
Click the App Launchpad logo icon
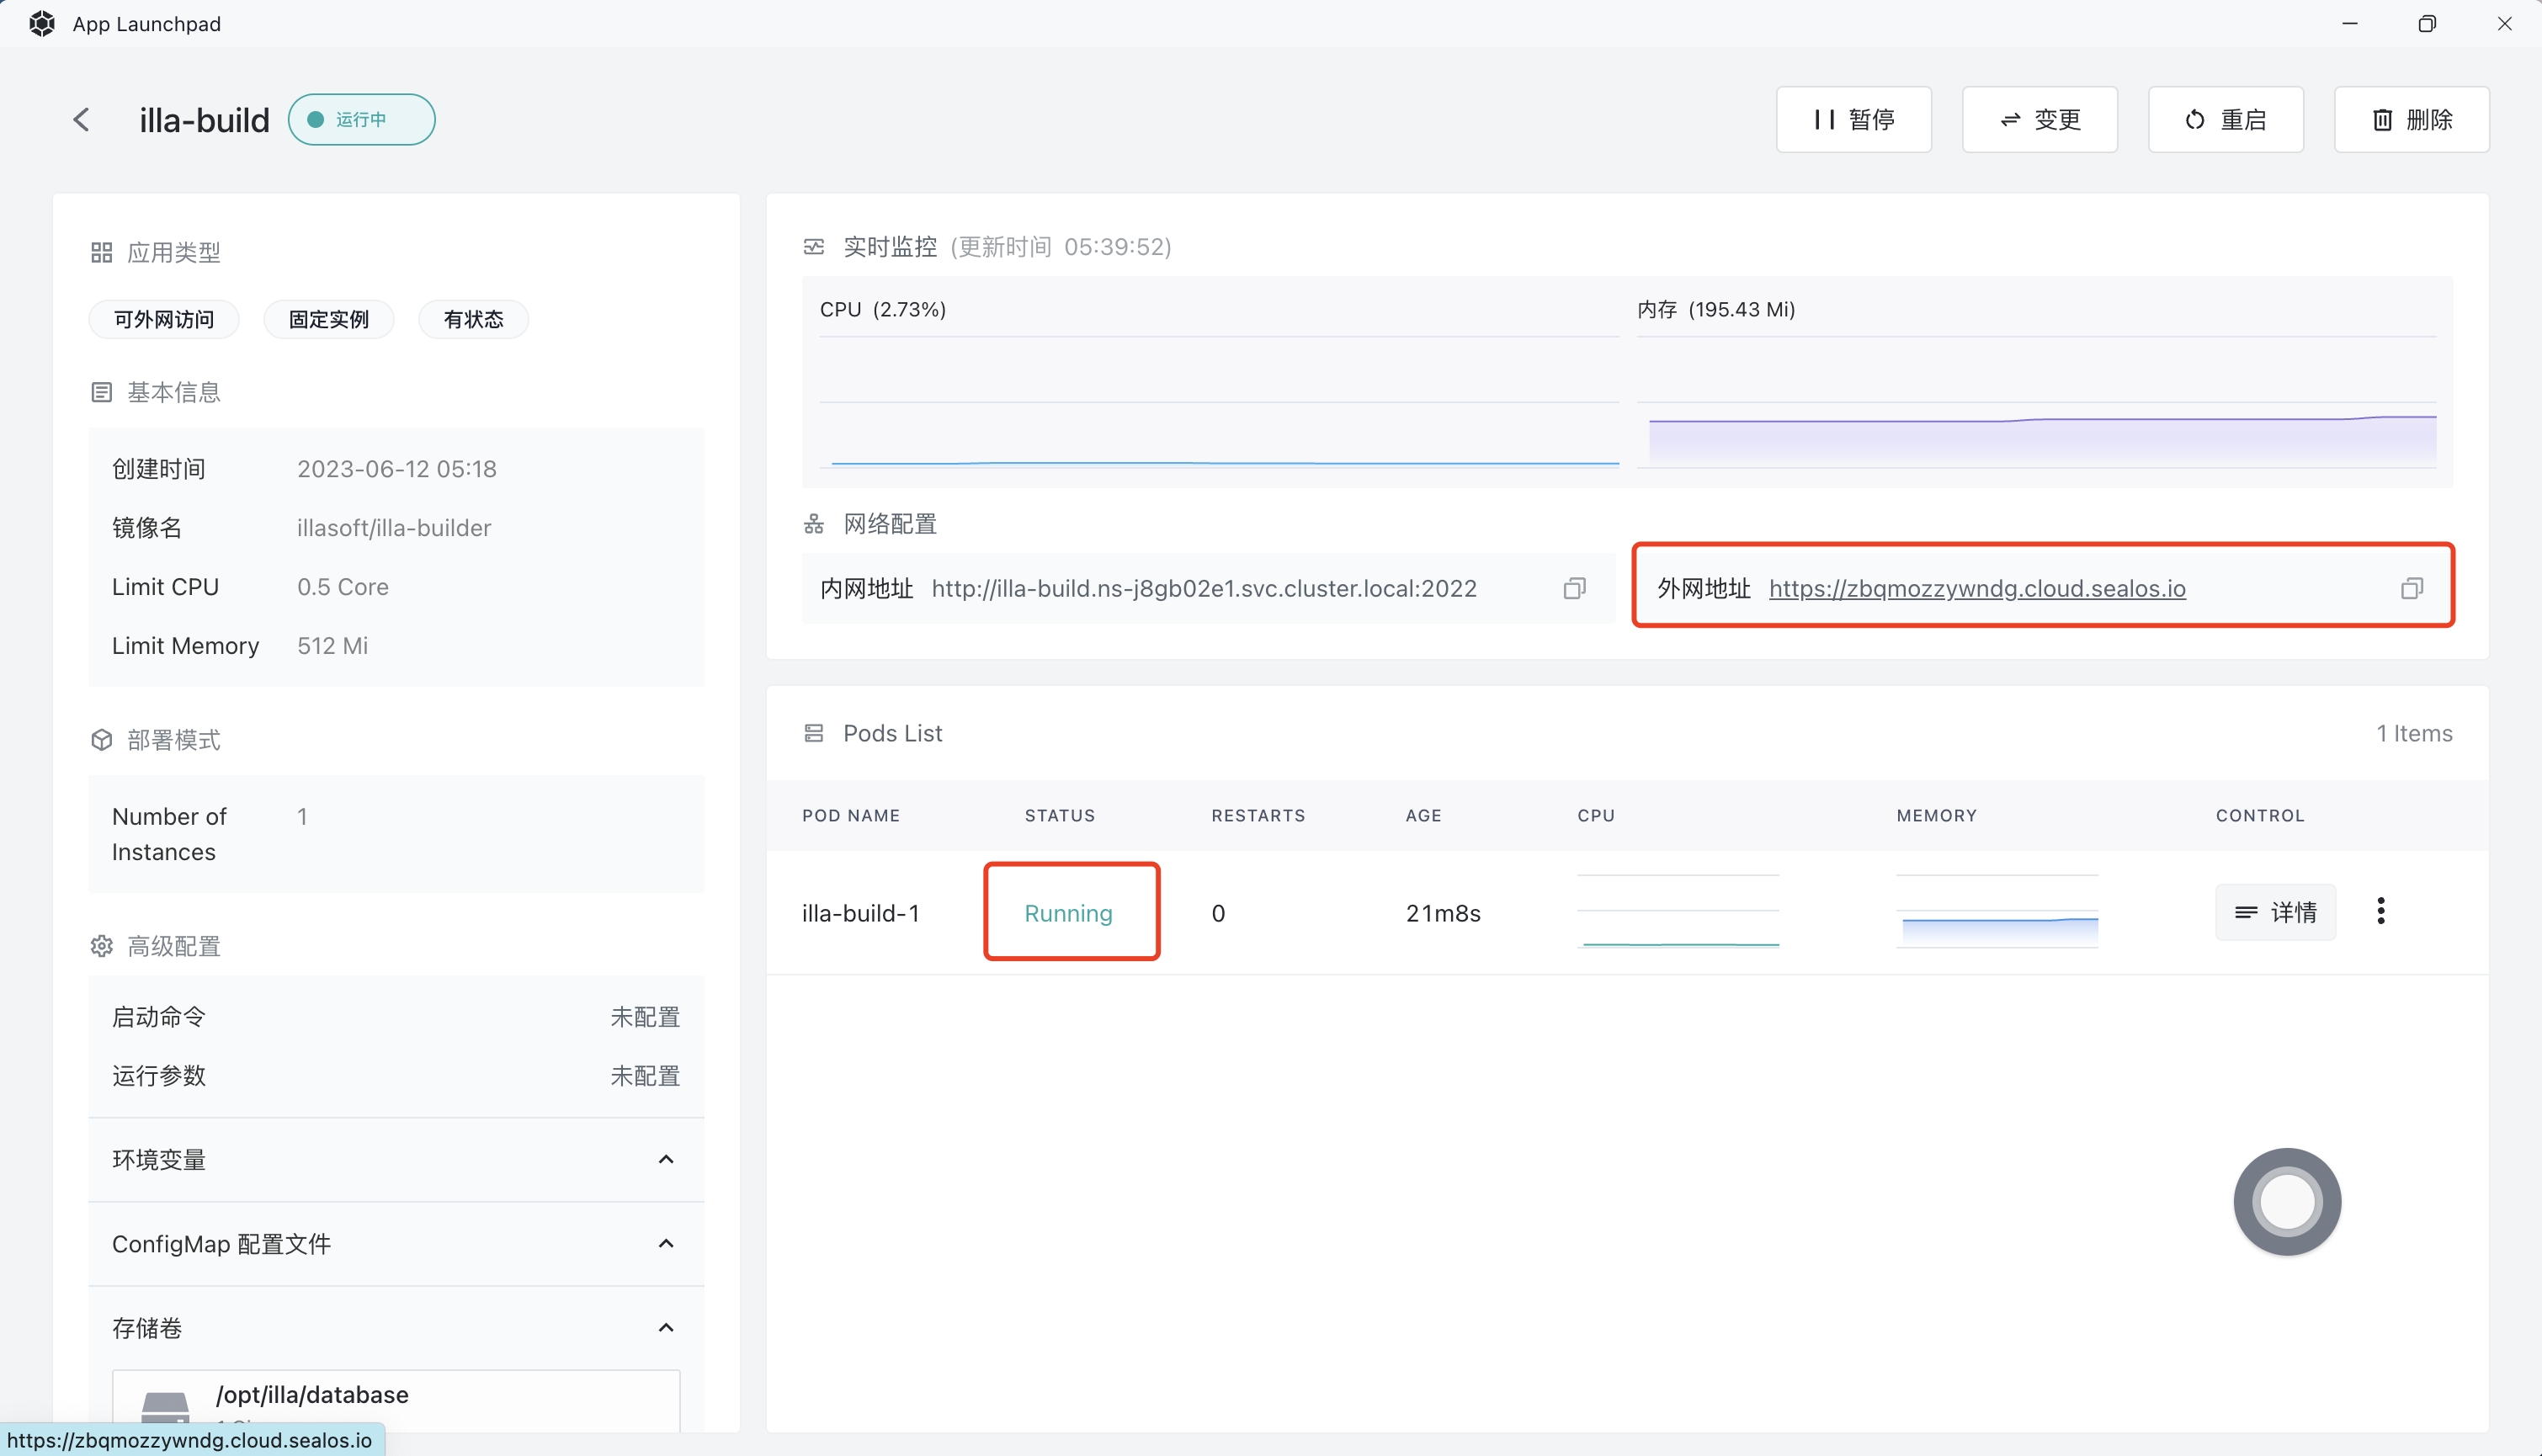tap(41, 24)
